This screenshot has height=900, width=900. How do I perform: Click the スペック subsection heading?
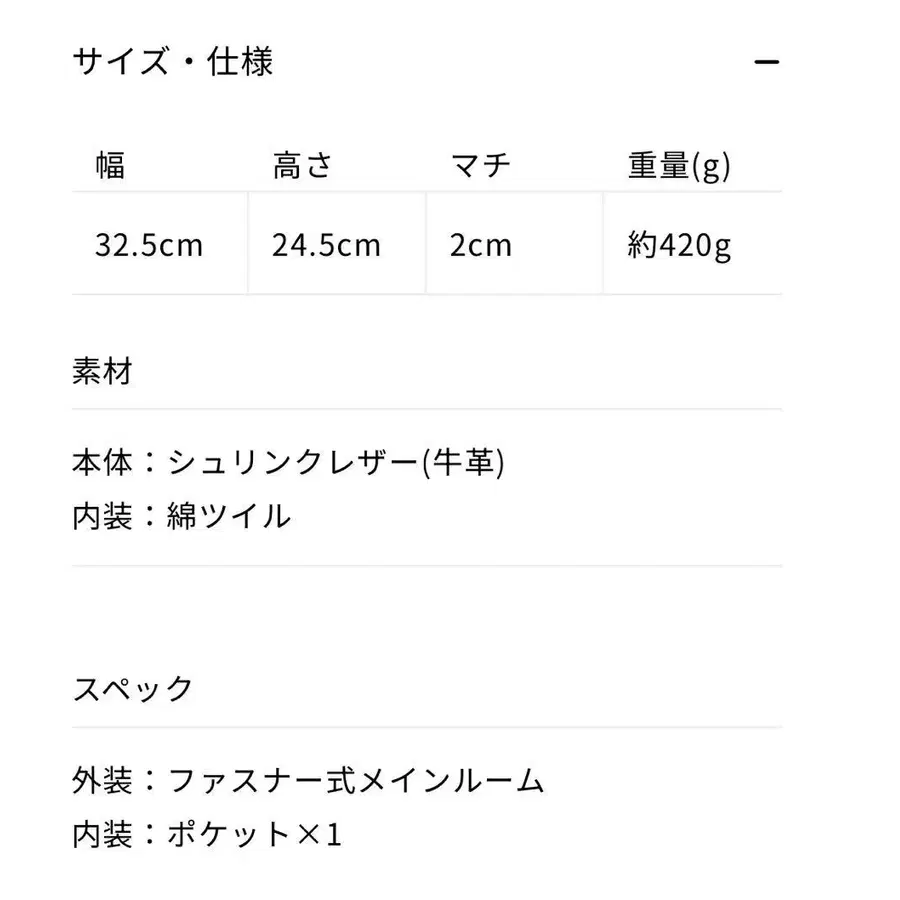(x=133, y=688)
